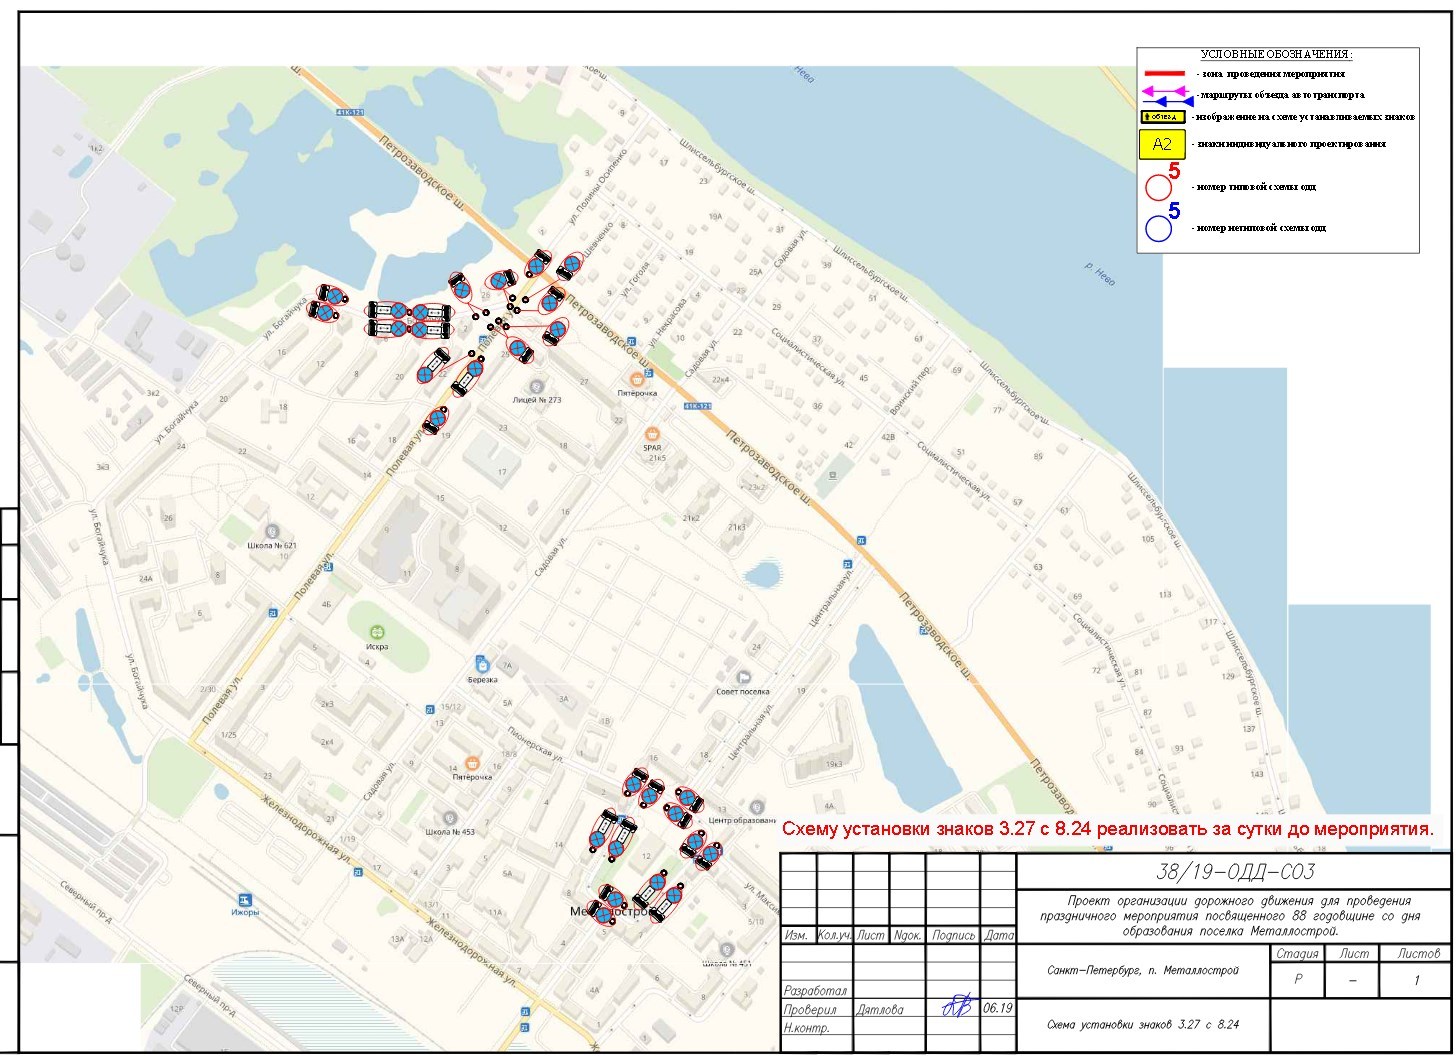1456x1060 pixels.
Task: Click the '06.19' date cell
Action: pos(998,1008)
